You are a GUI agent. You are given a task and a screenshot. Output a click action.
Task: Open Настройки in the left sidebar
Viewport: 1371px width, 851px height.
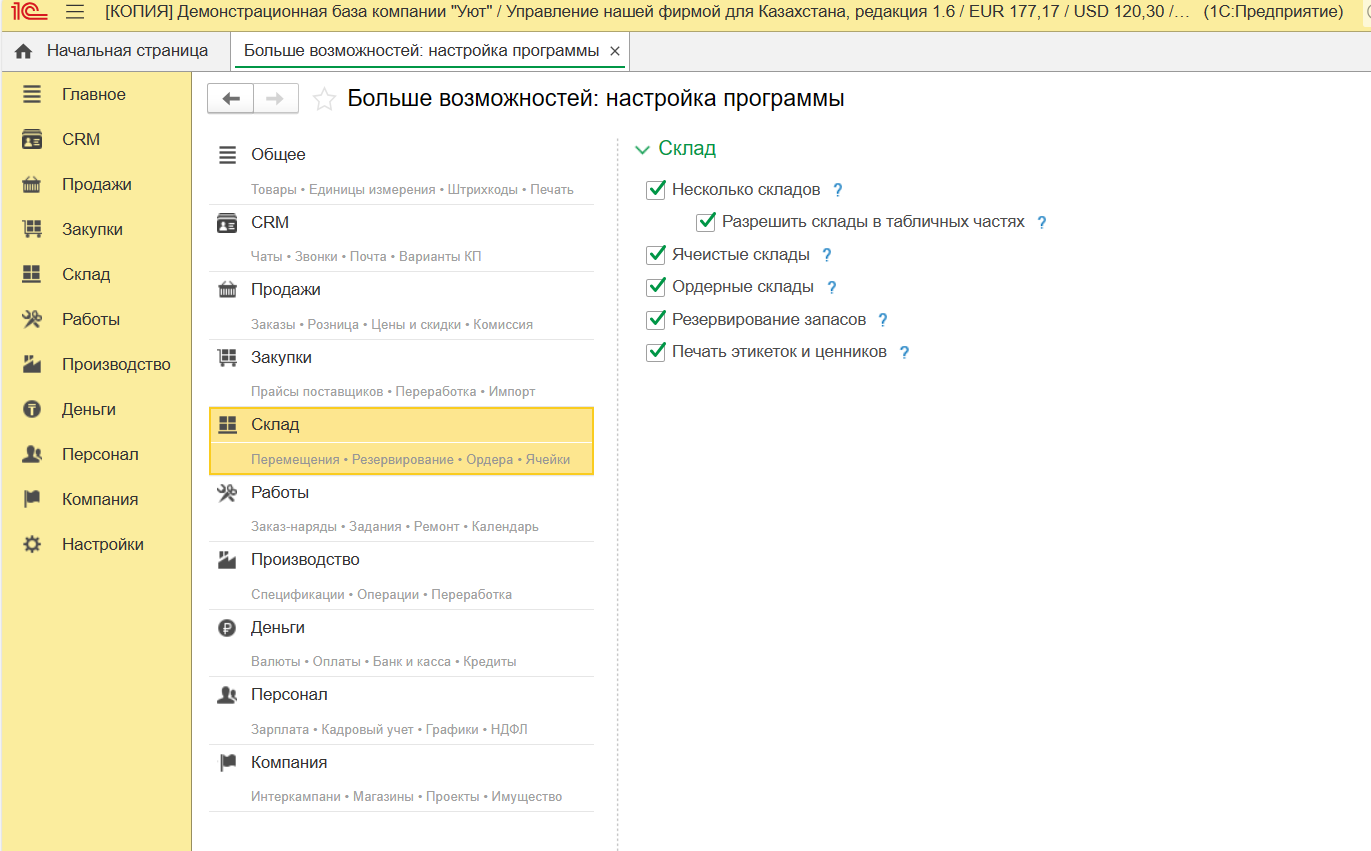(102, 544)
